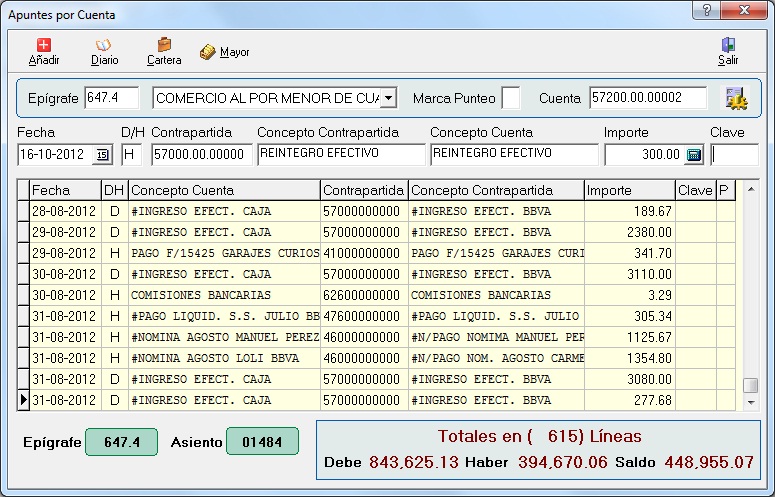Select the row with amount 2380.00
The image size is (775, 497).
coord(376,232)
